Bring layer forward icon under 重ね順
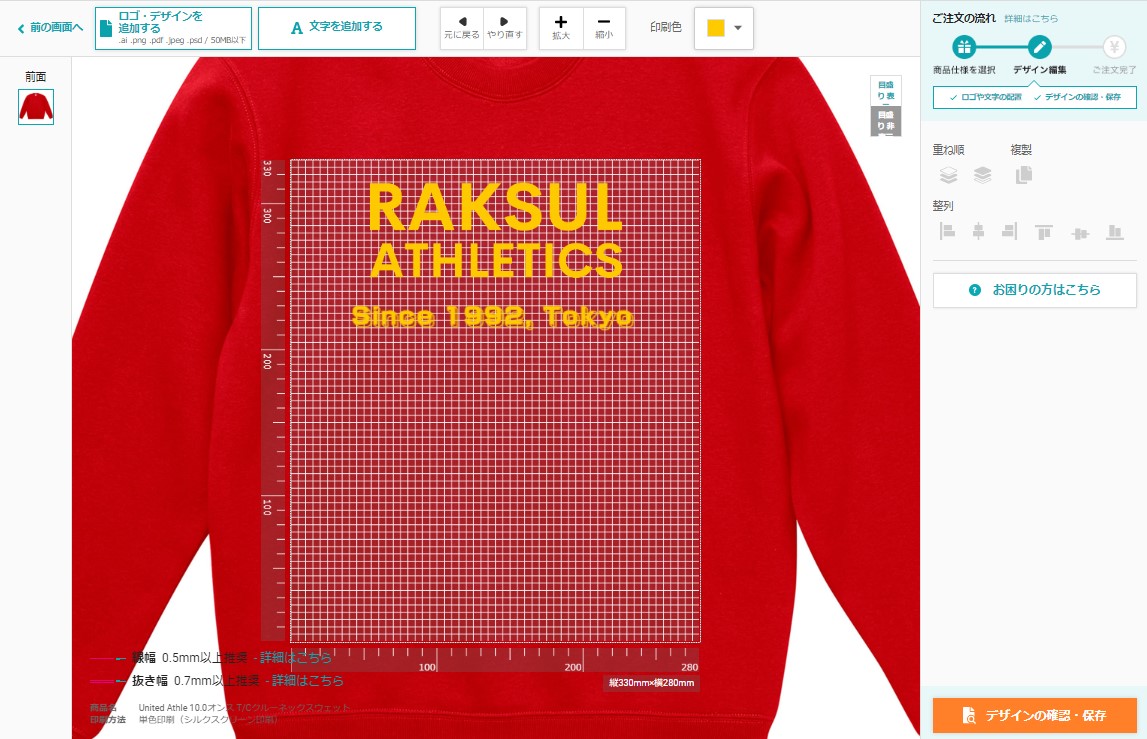The width and height of the screenshot is (1147, 739). pos(948,175)
